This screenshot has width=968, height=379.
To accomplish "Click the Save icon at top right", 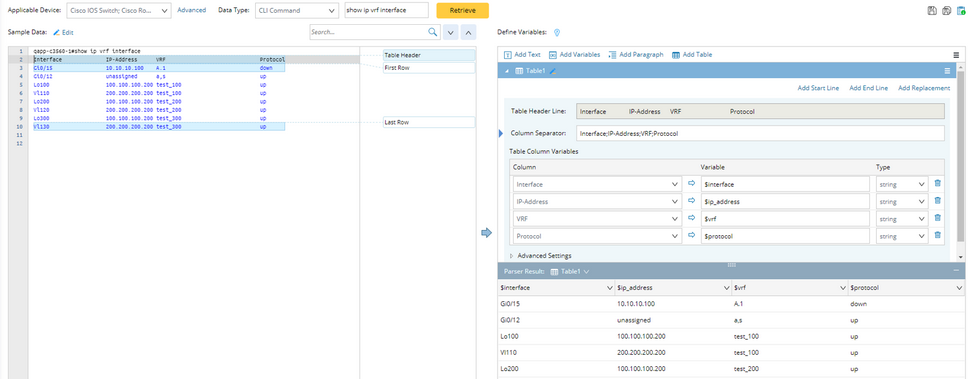I will pyautogui.click(x=932, y=11).
